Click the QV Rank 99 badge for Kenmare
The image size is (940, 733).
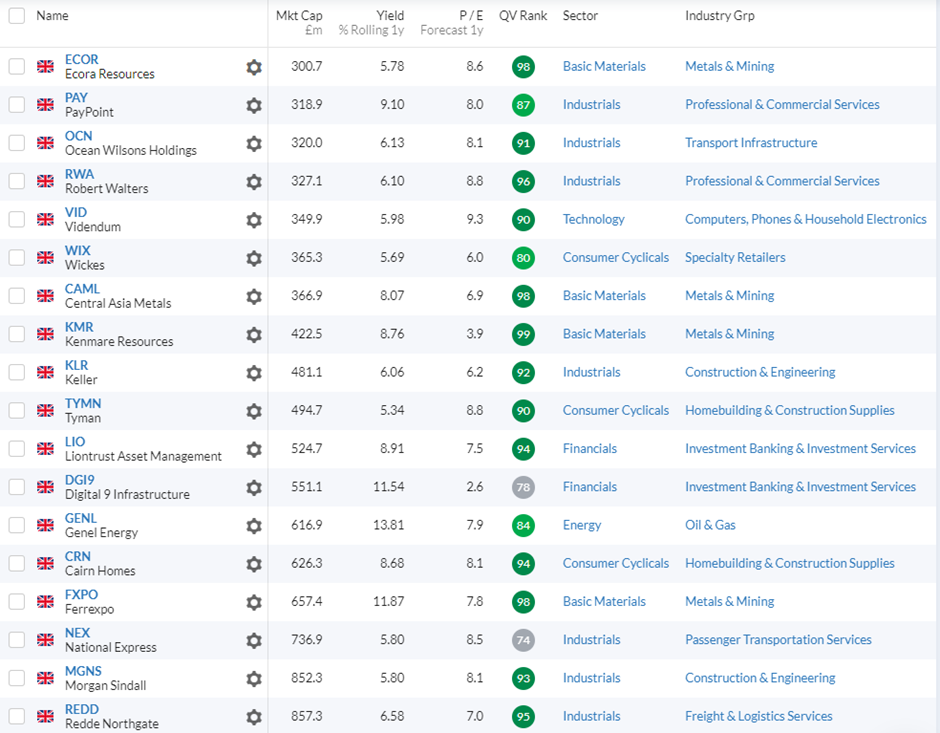523,334
